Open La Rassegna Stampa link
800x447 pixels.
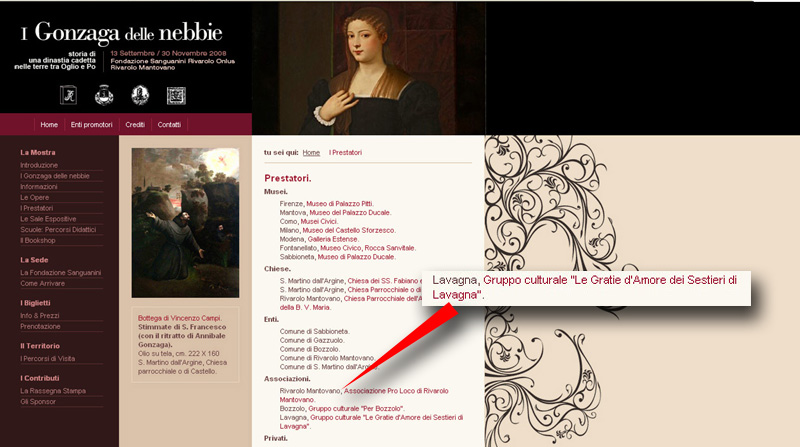[53, 391]
